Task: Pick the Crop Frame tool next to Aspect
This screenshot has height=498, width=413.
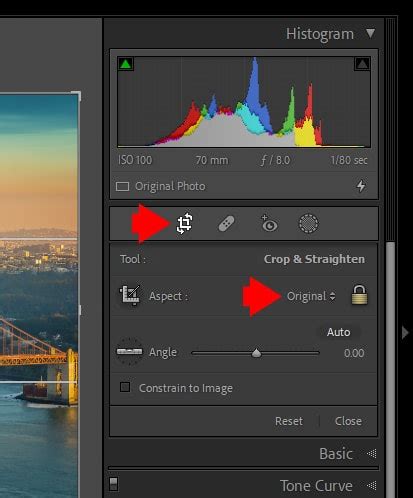Action: pyautogui.click(x=130, y=296)
